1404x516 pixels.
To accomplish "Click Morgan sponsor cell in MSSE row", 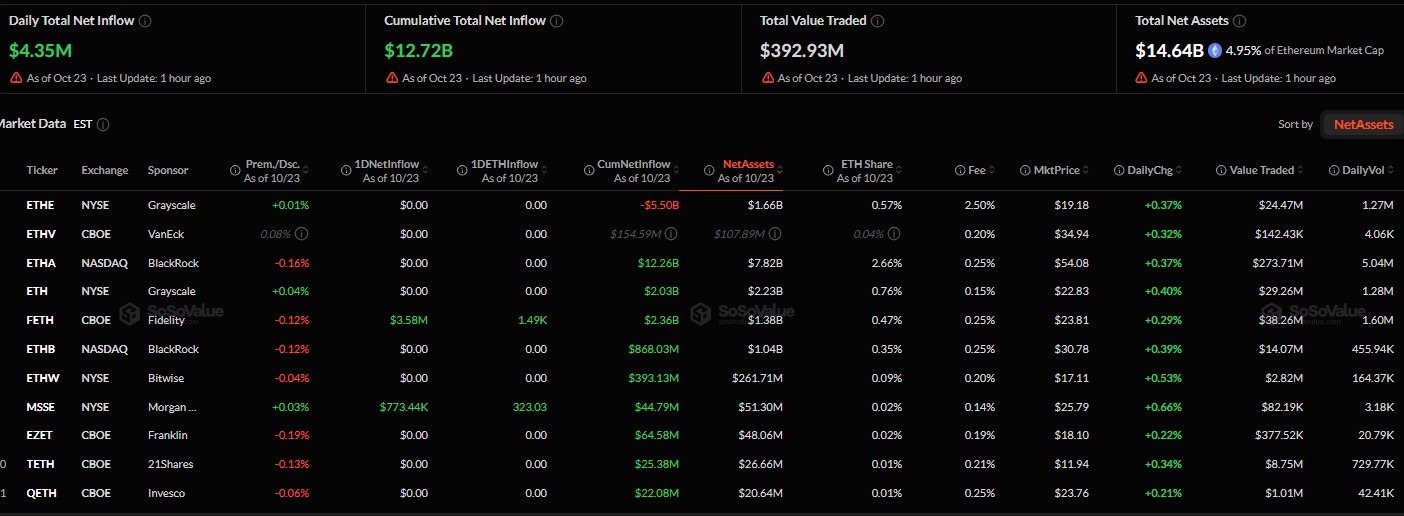I will 172,407.
